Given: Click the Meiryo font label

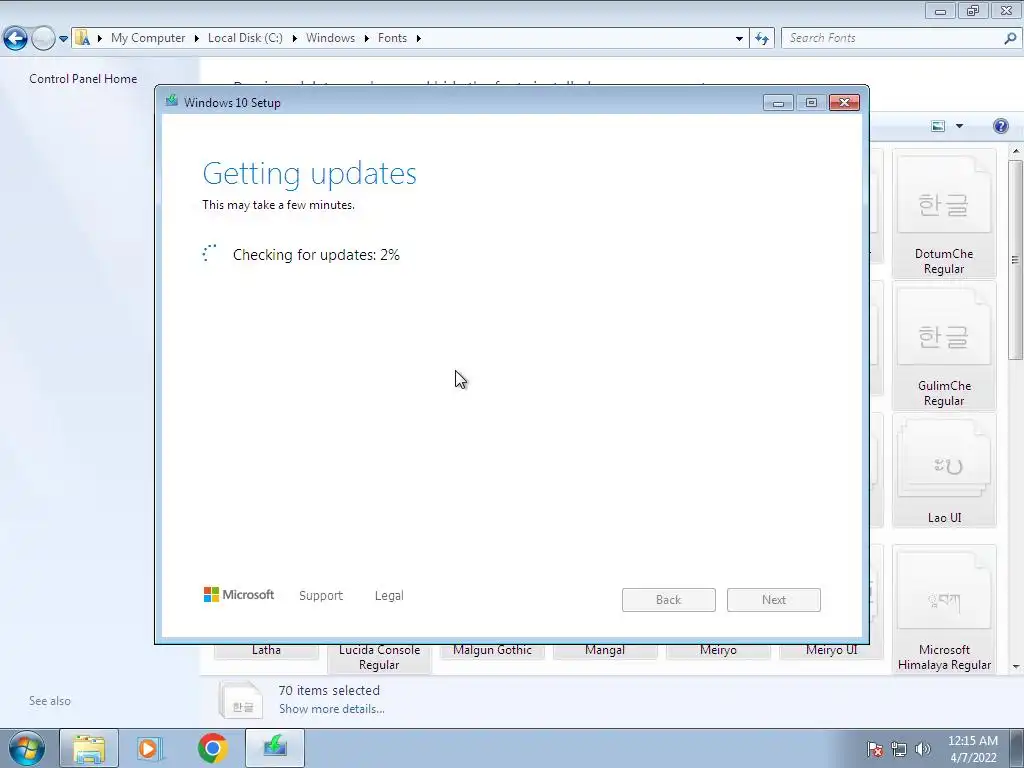Looking at the screenshot, I should (x=718, y=650).
